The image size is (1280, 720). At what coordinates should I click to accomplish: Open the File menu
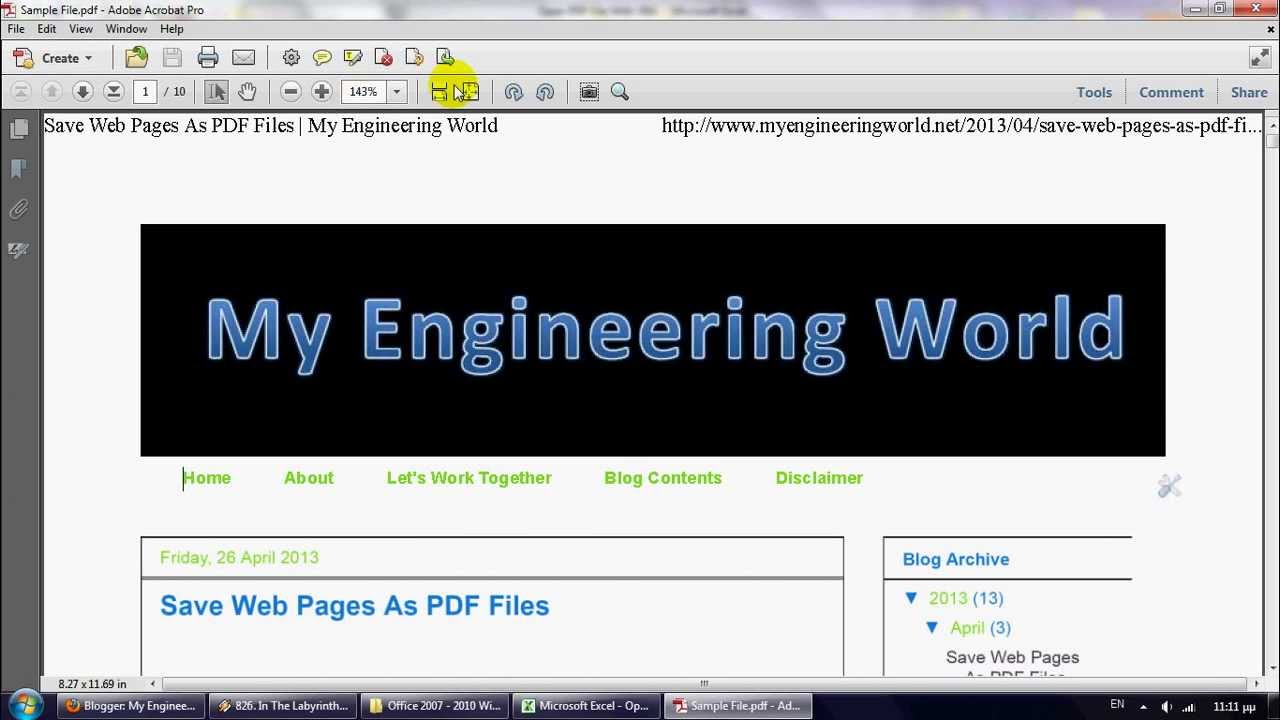(x=16, y=29)
